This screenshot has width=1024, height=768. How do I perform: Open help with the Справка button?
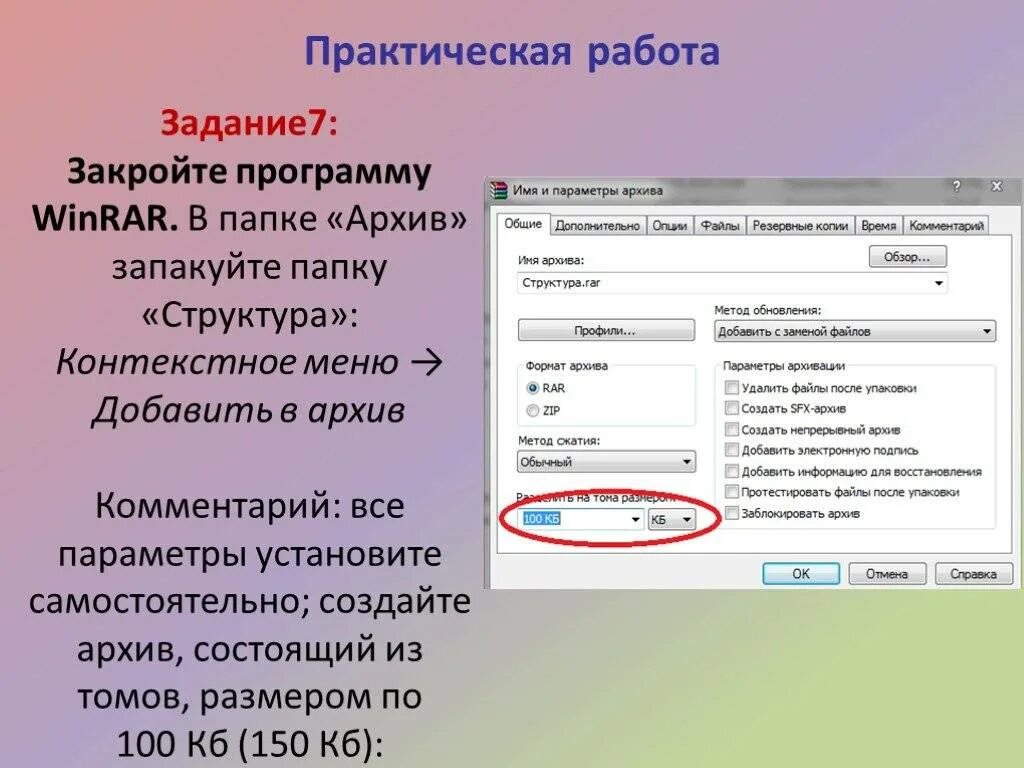click(x=973, y=573)
